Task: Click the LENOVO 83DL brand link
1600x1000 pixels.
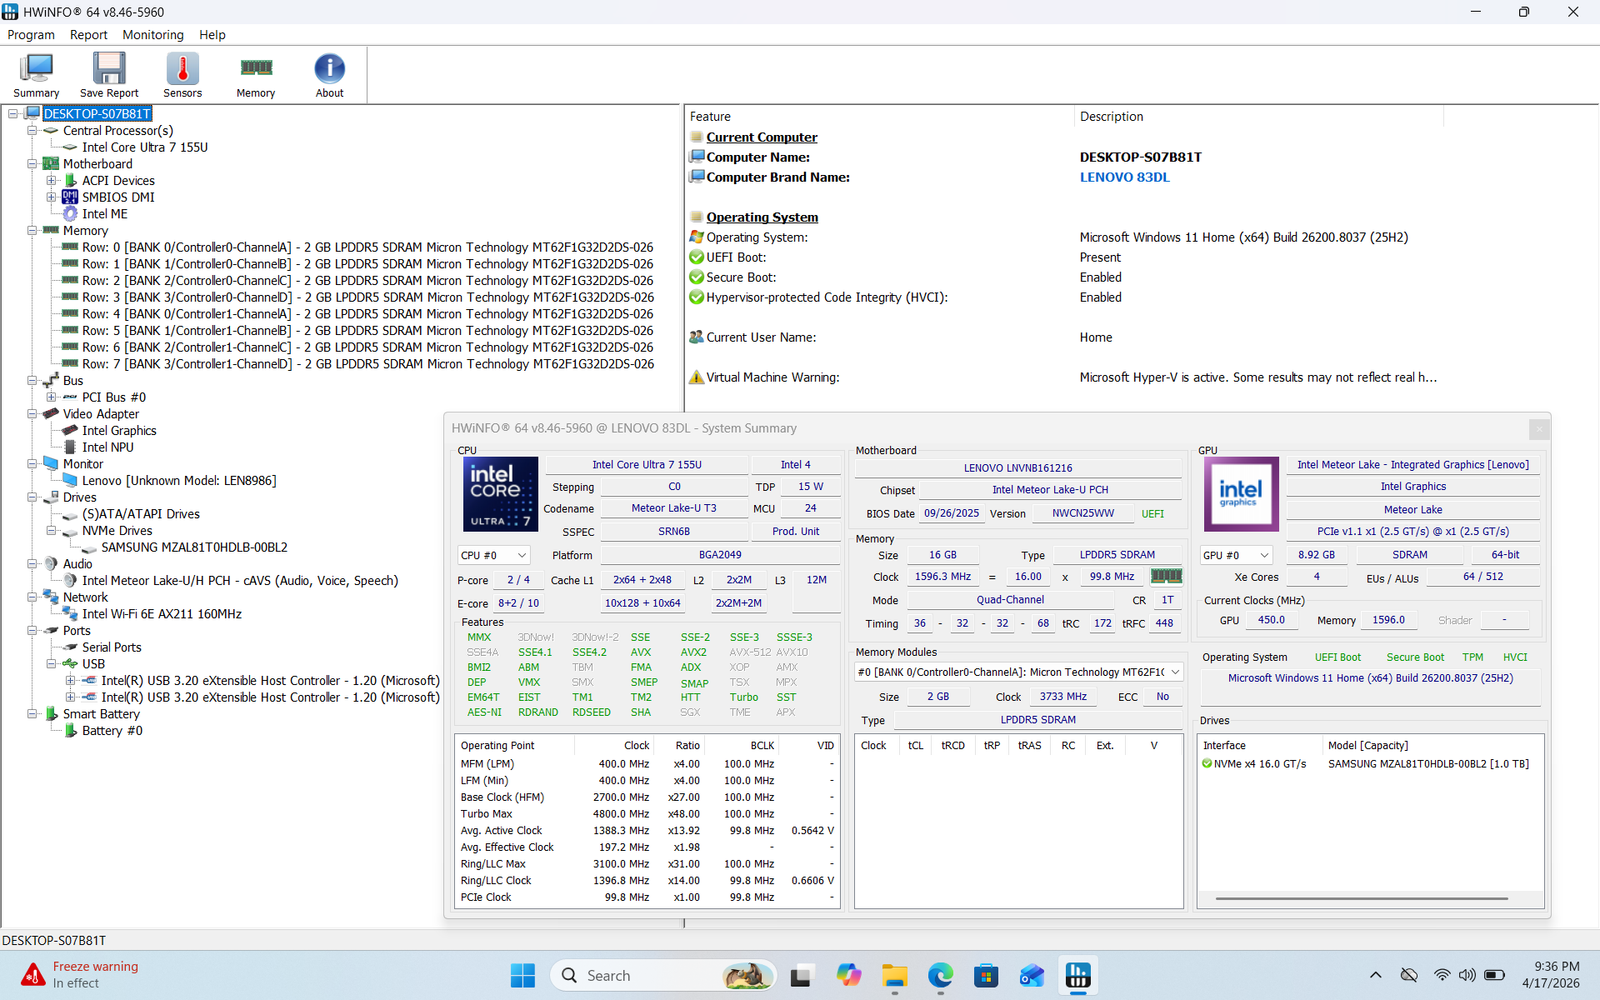Action: point(1124,177)
